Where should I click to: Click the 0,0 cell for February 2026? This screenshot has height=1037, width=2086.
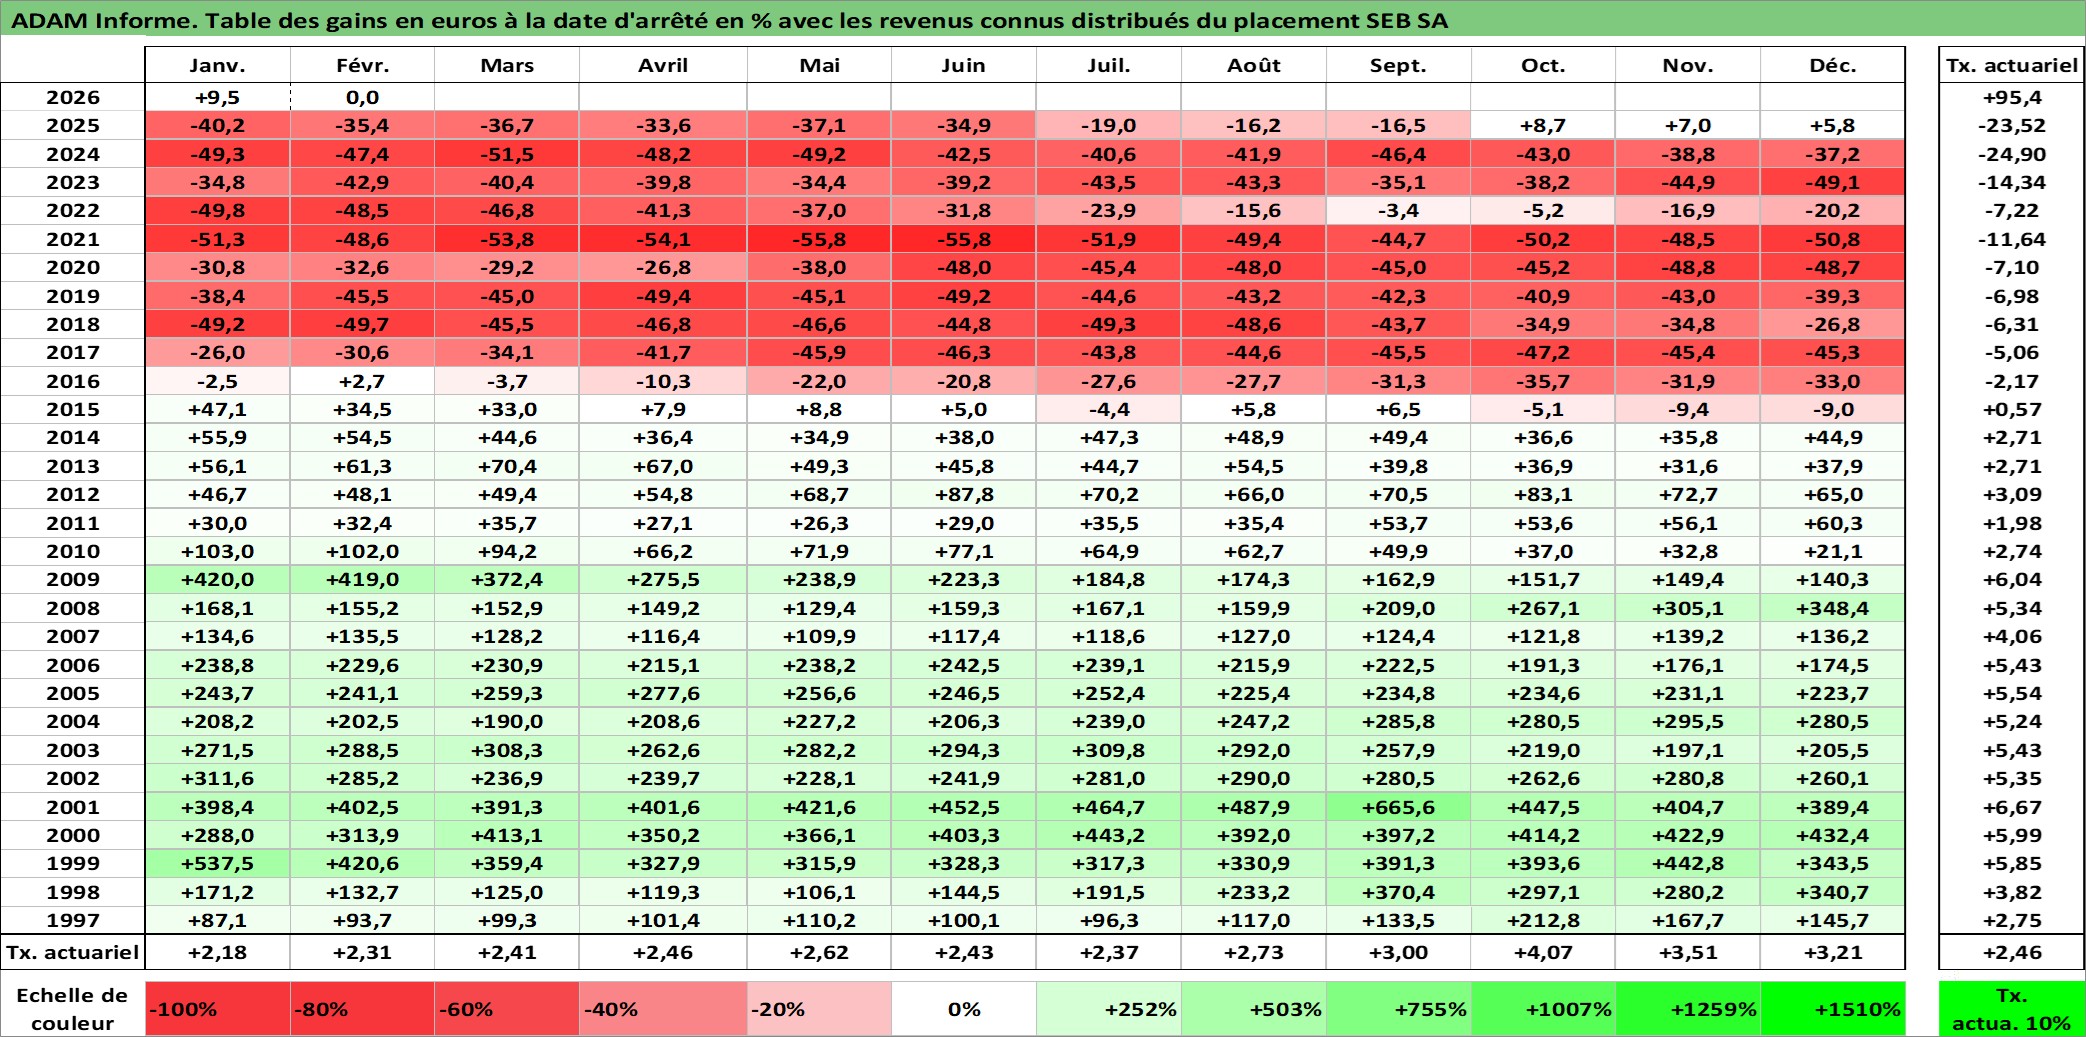coord(363,97)
